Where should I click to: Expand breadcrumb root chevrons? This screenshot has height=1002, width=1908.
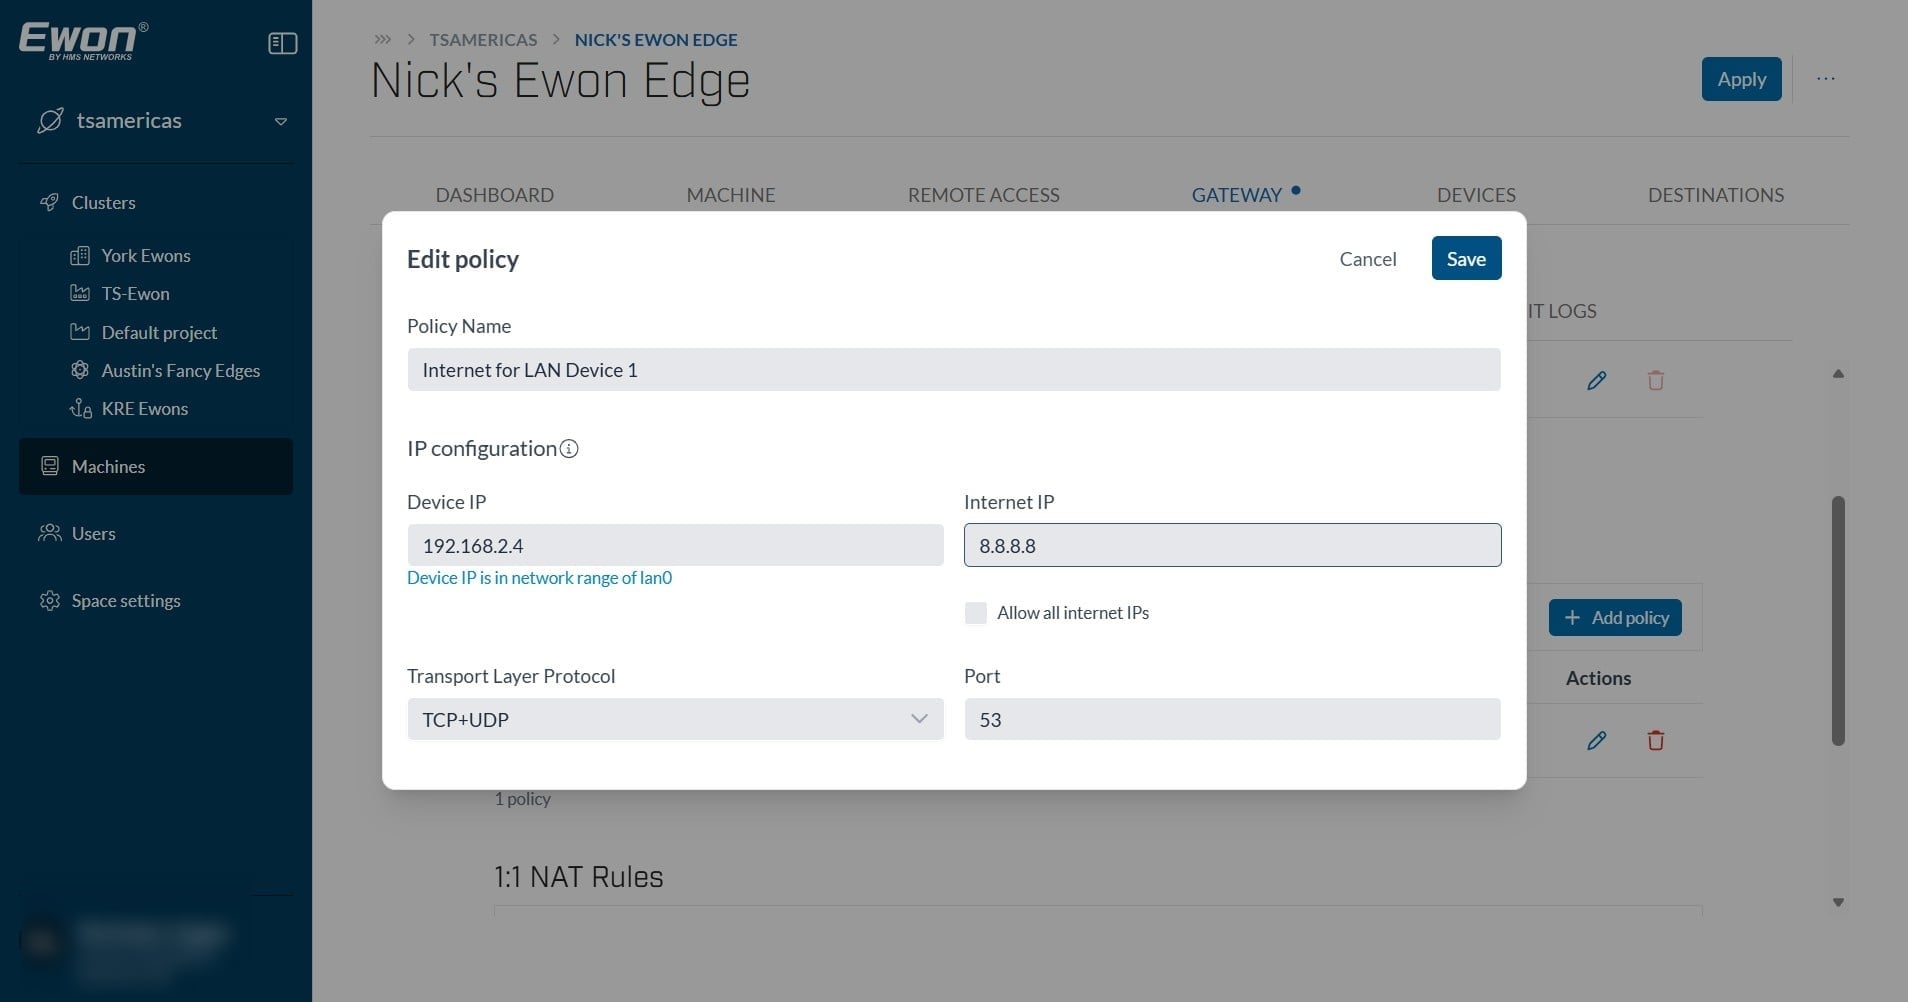[382, 40]
